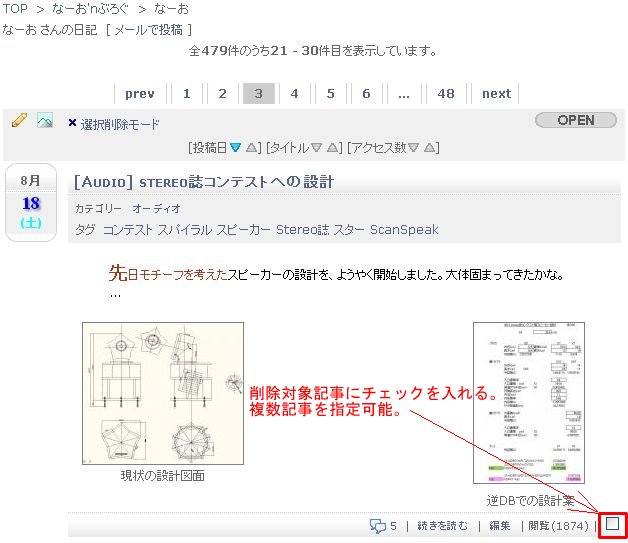Sort by title descending arrow

click(317, 148)
